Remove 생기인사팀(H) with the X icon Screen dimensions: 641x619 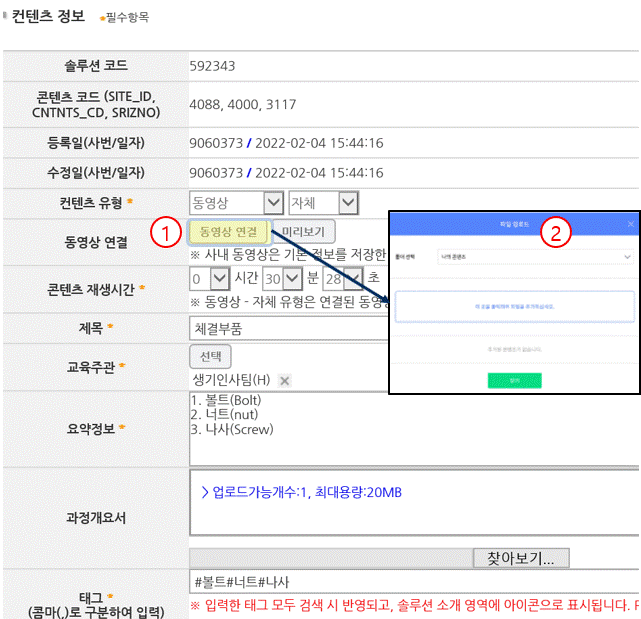(285, 380)
